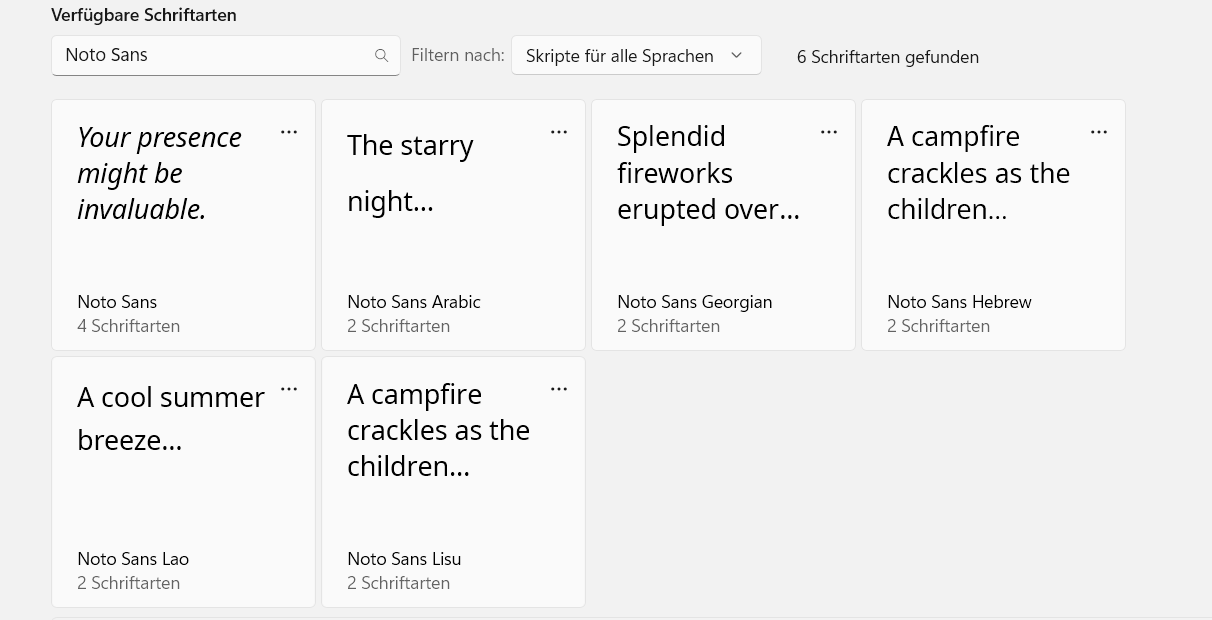Open the Noto Sans Arabic font name
Image resolution: width=1212 pixels, height=620 pixels.
(414, 302)
